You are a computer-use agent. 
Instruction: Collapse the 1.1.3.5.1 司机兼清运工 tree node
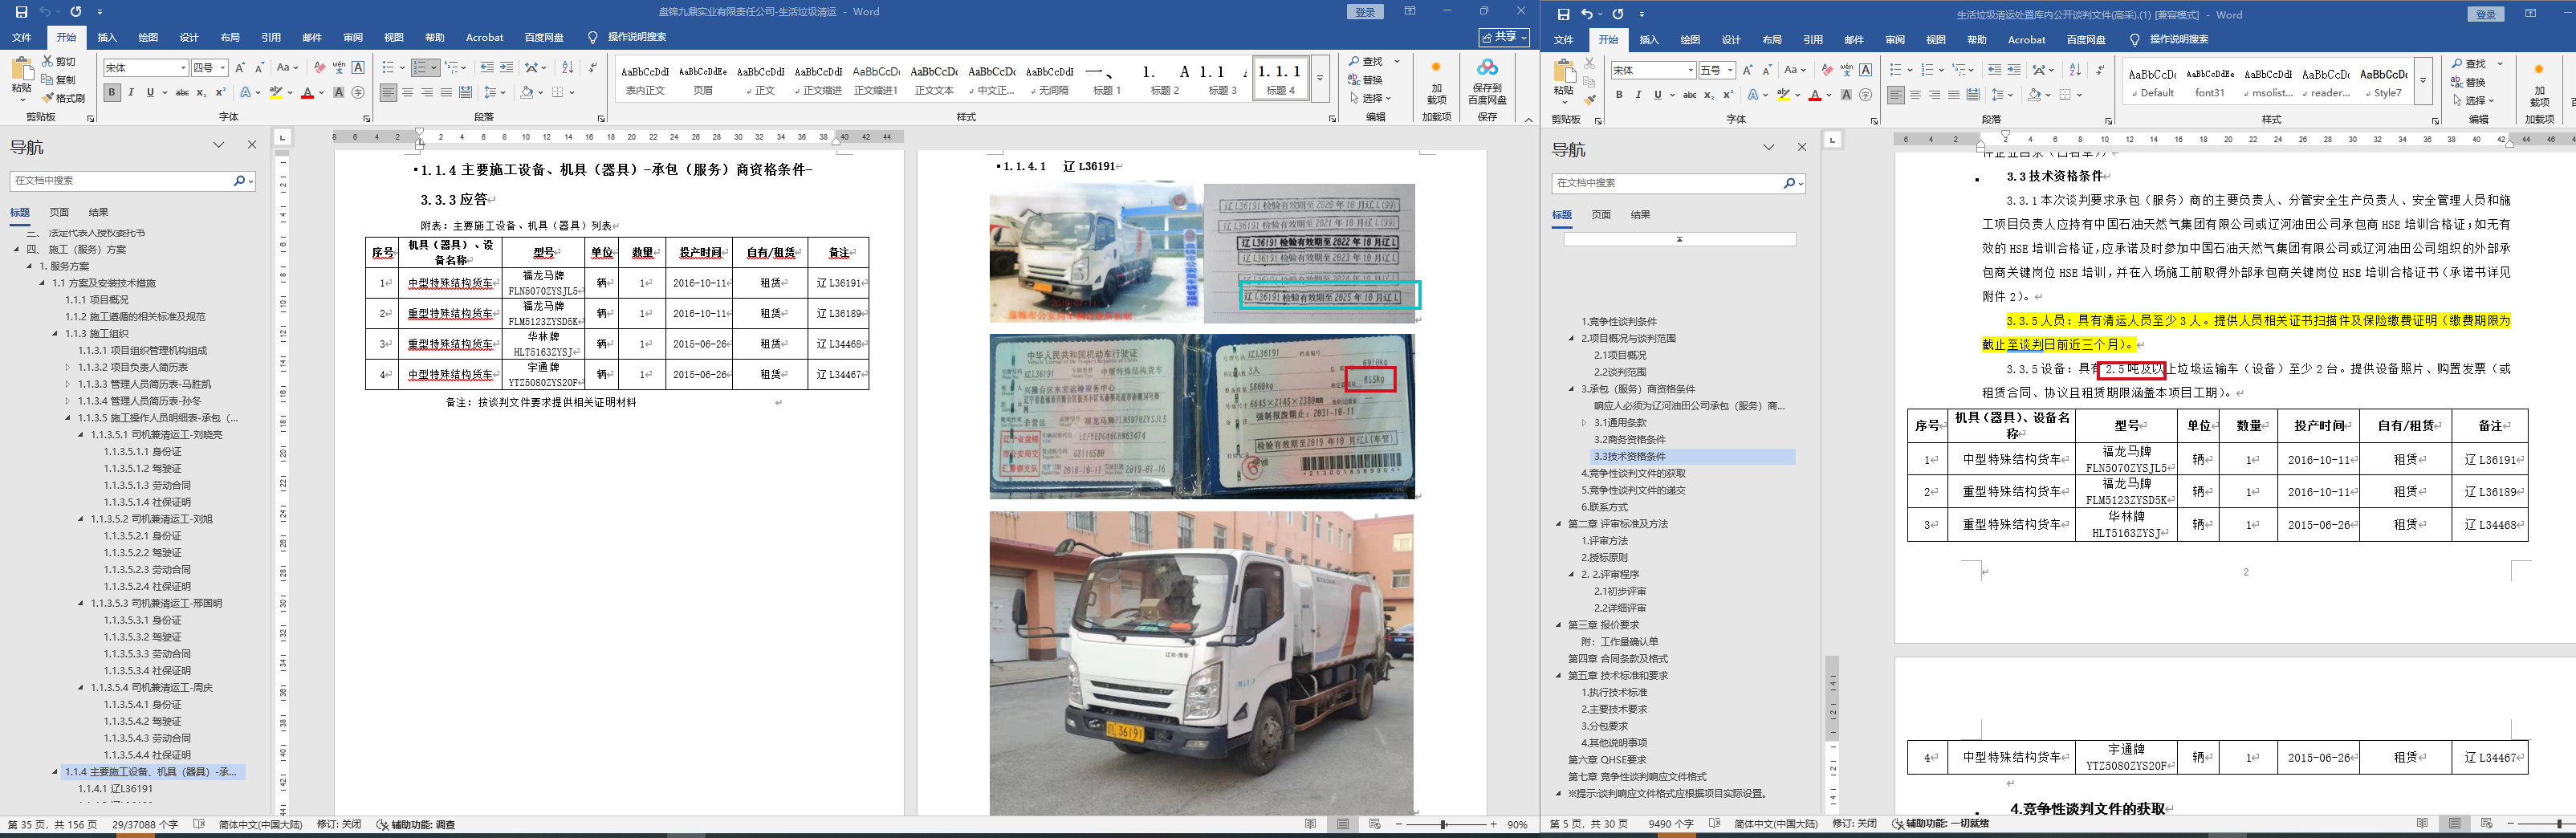coord(81,435)
